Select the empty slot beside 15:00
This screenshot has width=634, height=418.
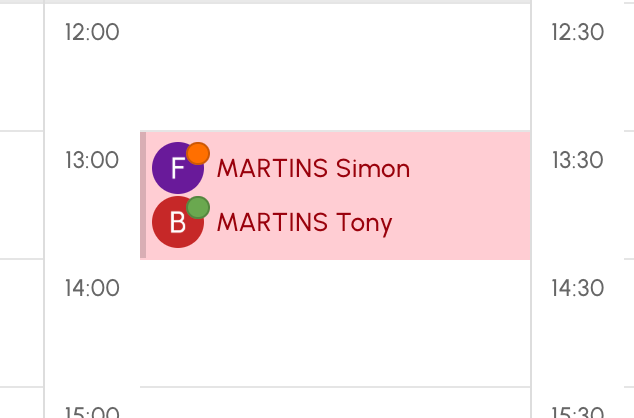pos(335,403)
